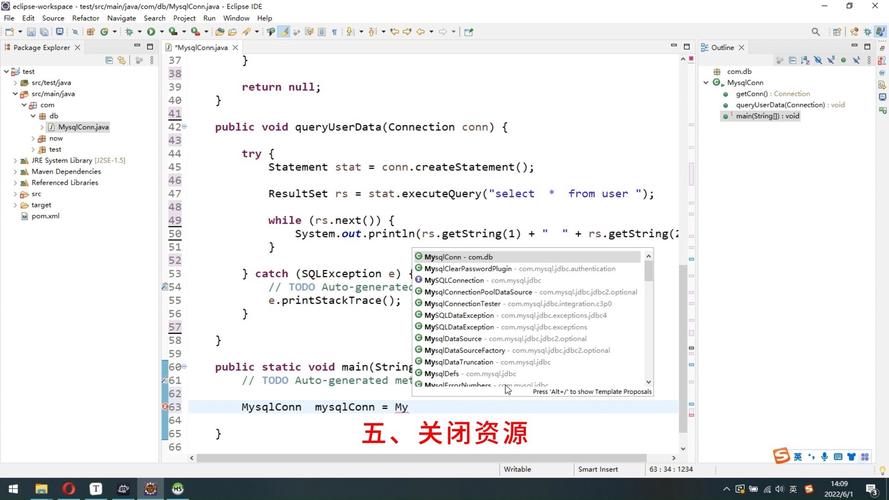Toggle Hide Non-Public Members green dot icon

pos(843,60)
